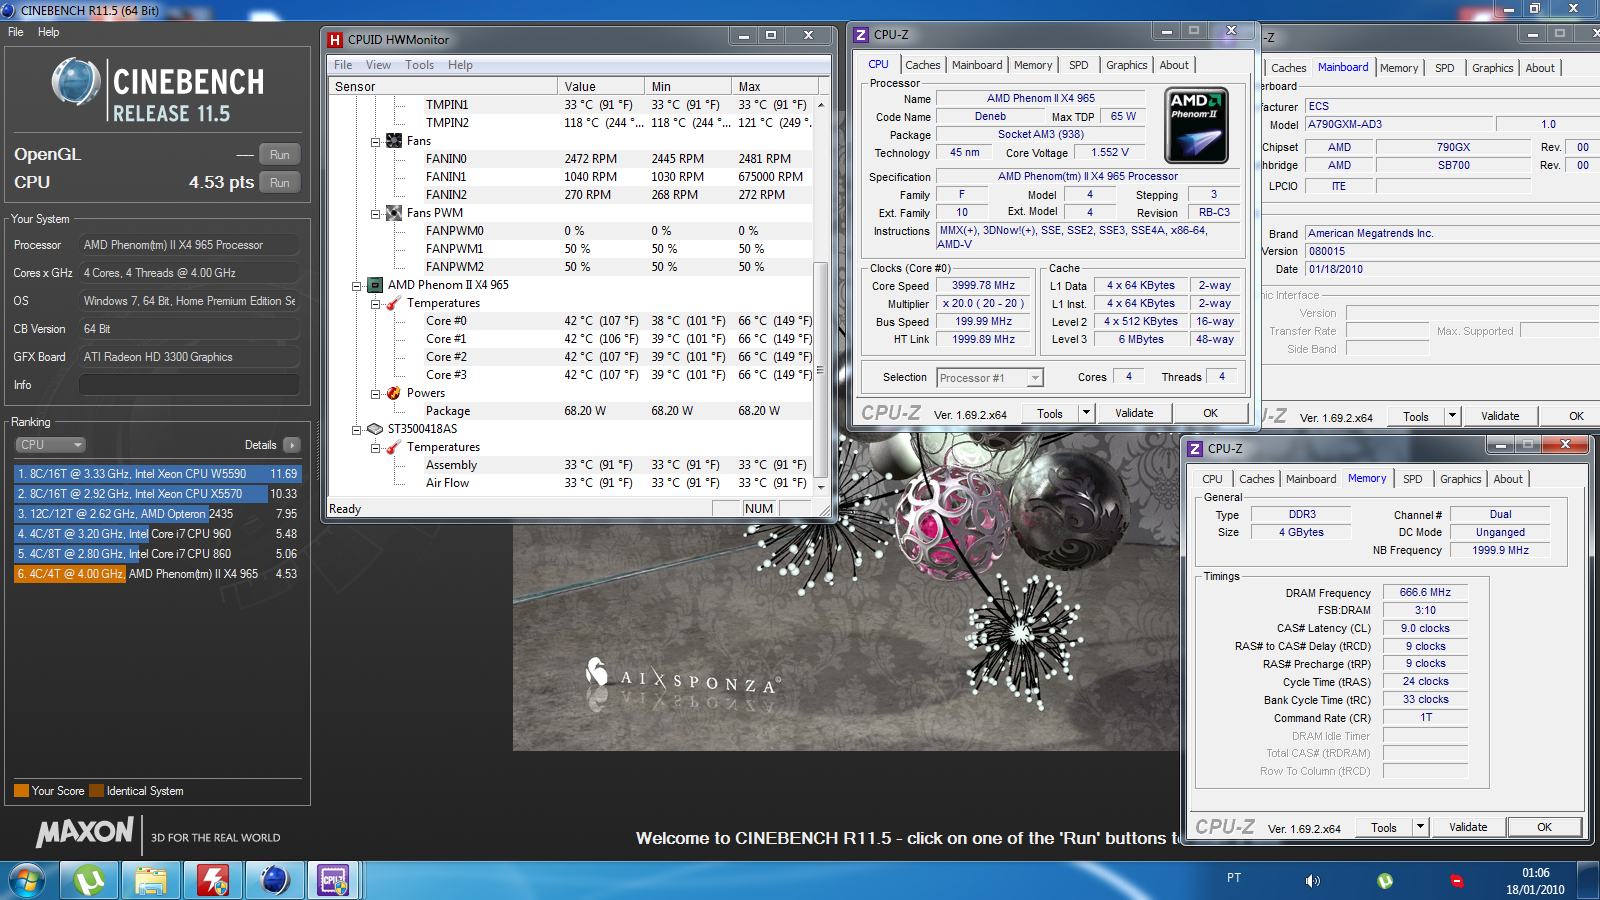
Task: Switch to Mainboard tab in CPU-Z CPU window
Action: pyautogui.click(x=977, y=65)
